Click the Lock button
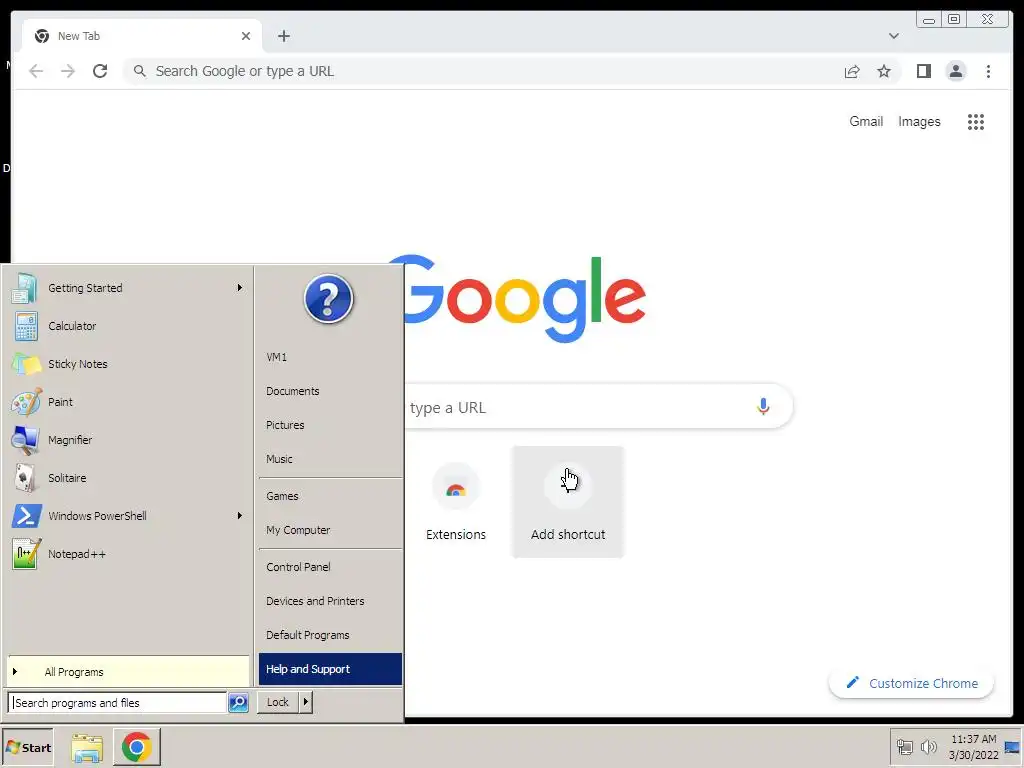The width and height of the screenshot is (1024, 768). pyautogui.click(x=278, y=702)
